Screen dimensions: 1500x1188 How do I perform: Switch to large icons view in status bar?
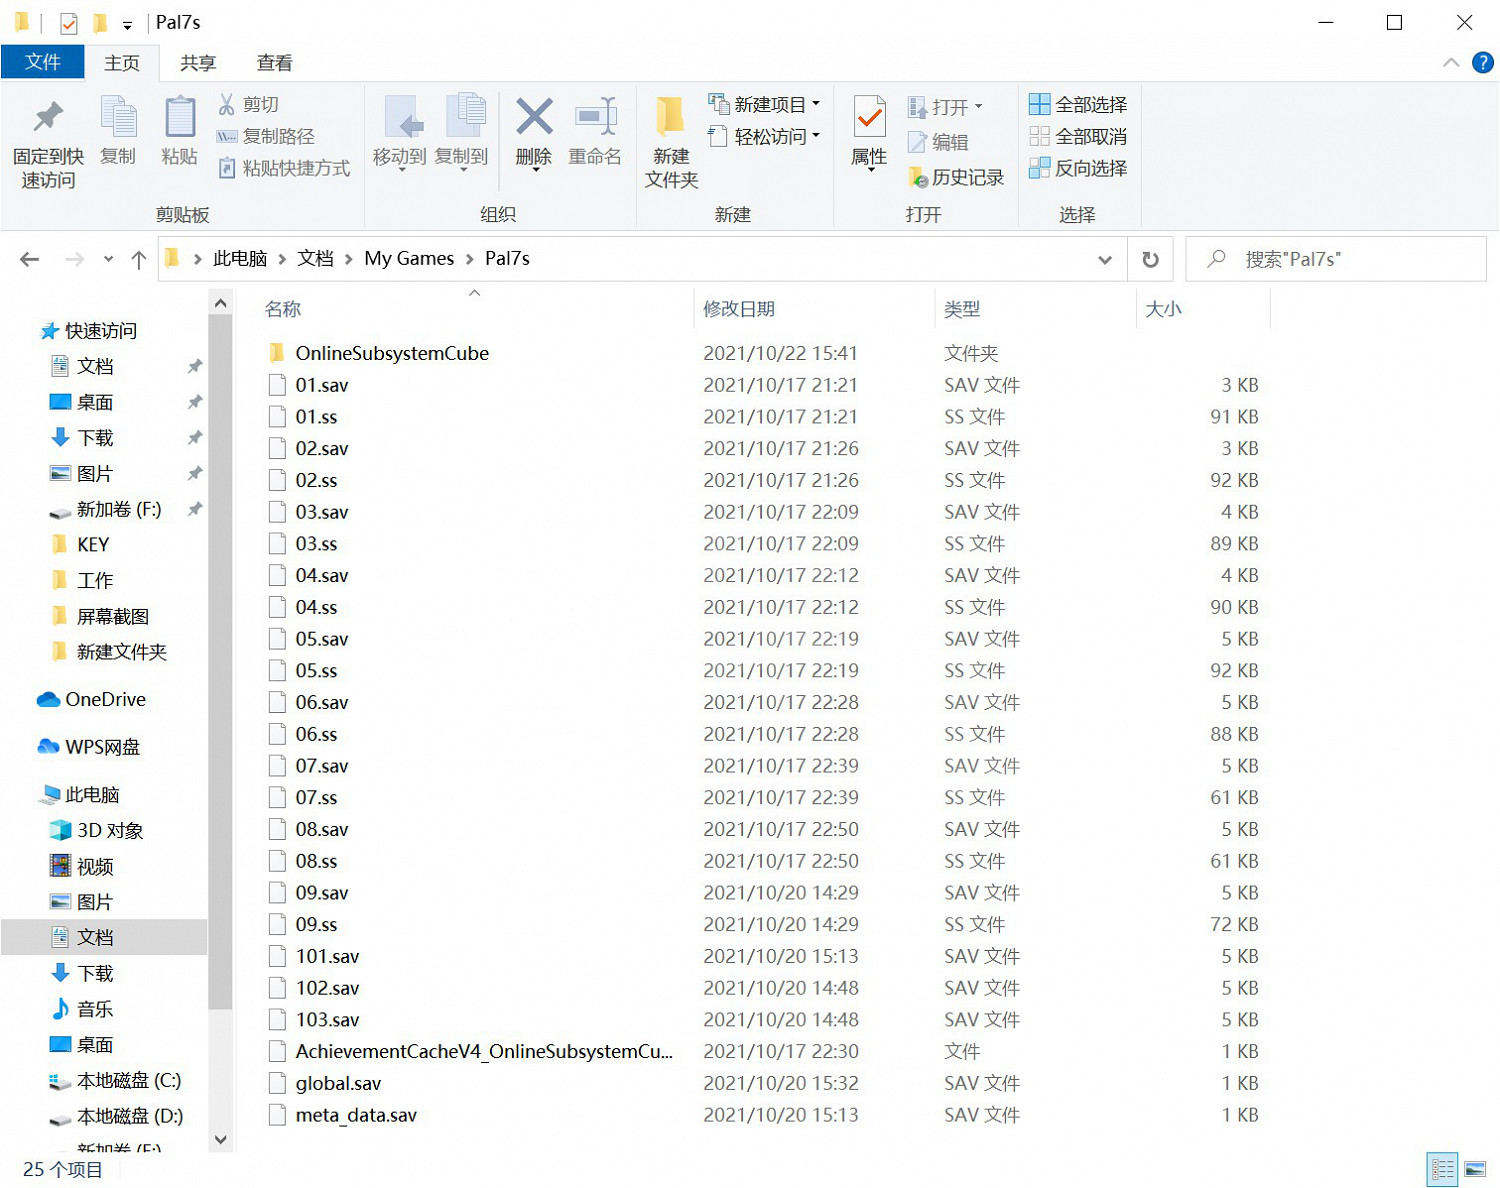(1475, 1169)
